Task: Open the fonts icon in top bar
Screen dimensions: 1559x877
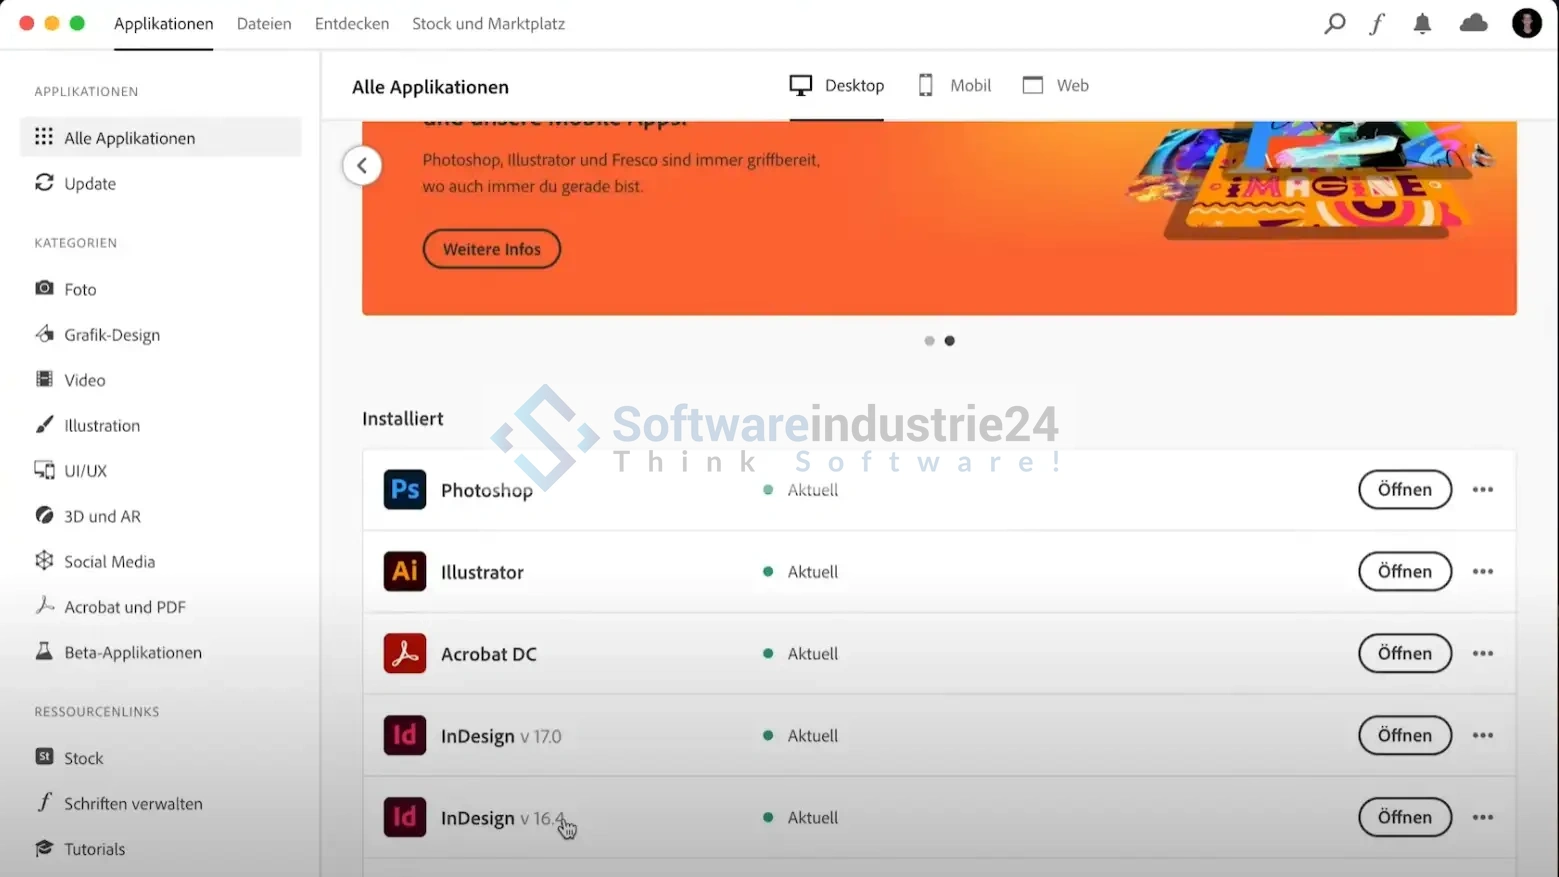Action: (x=1377, y=24)
